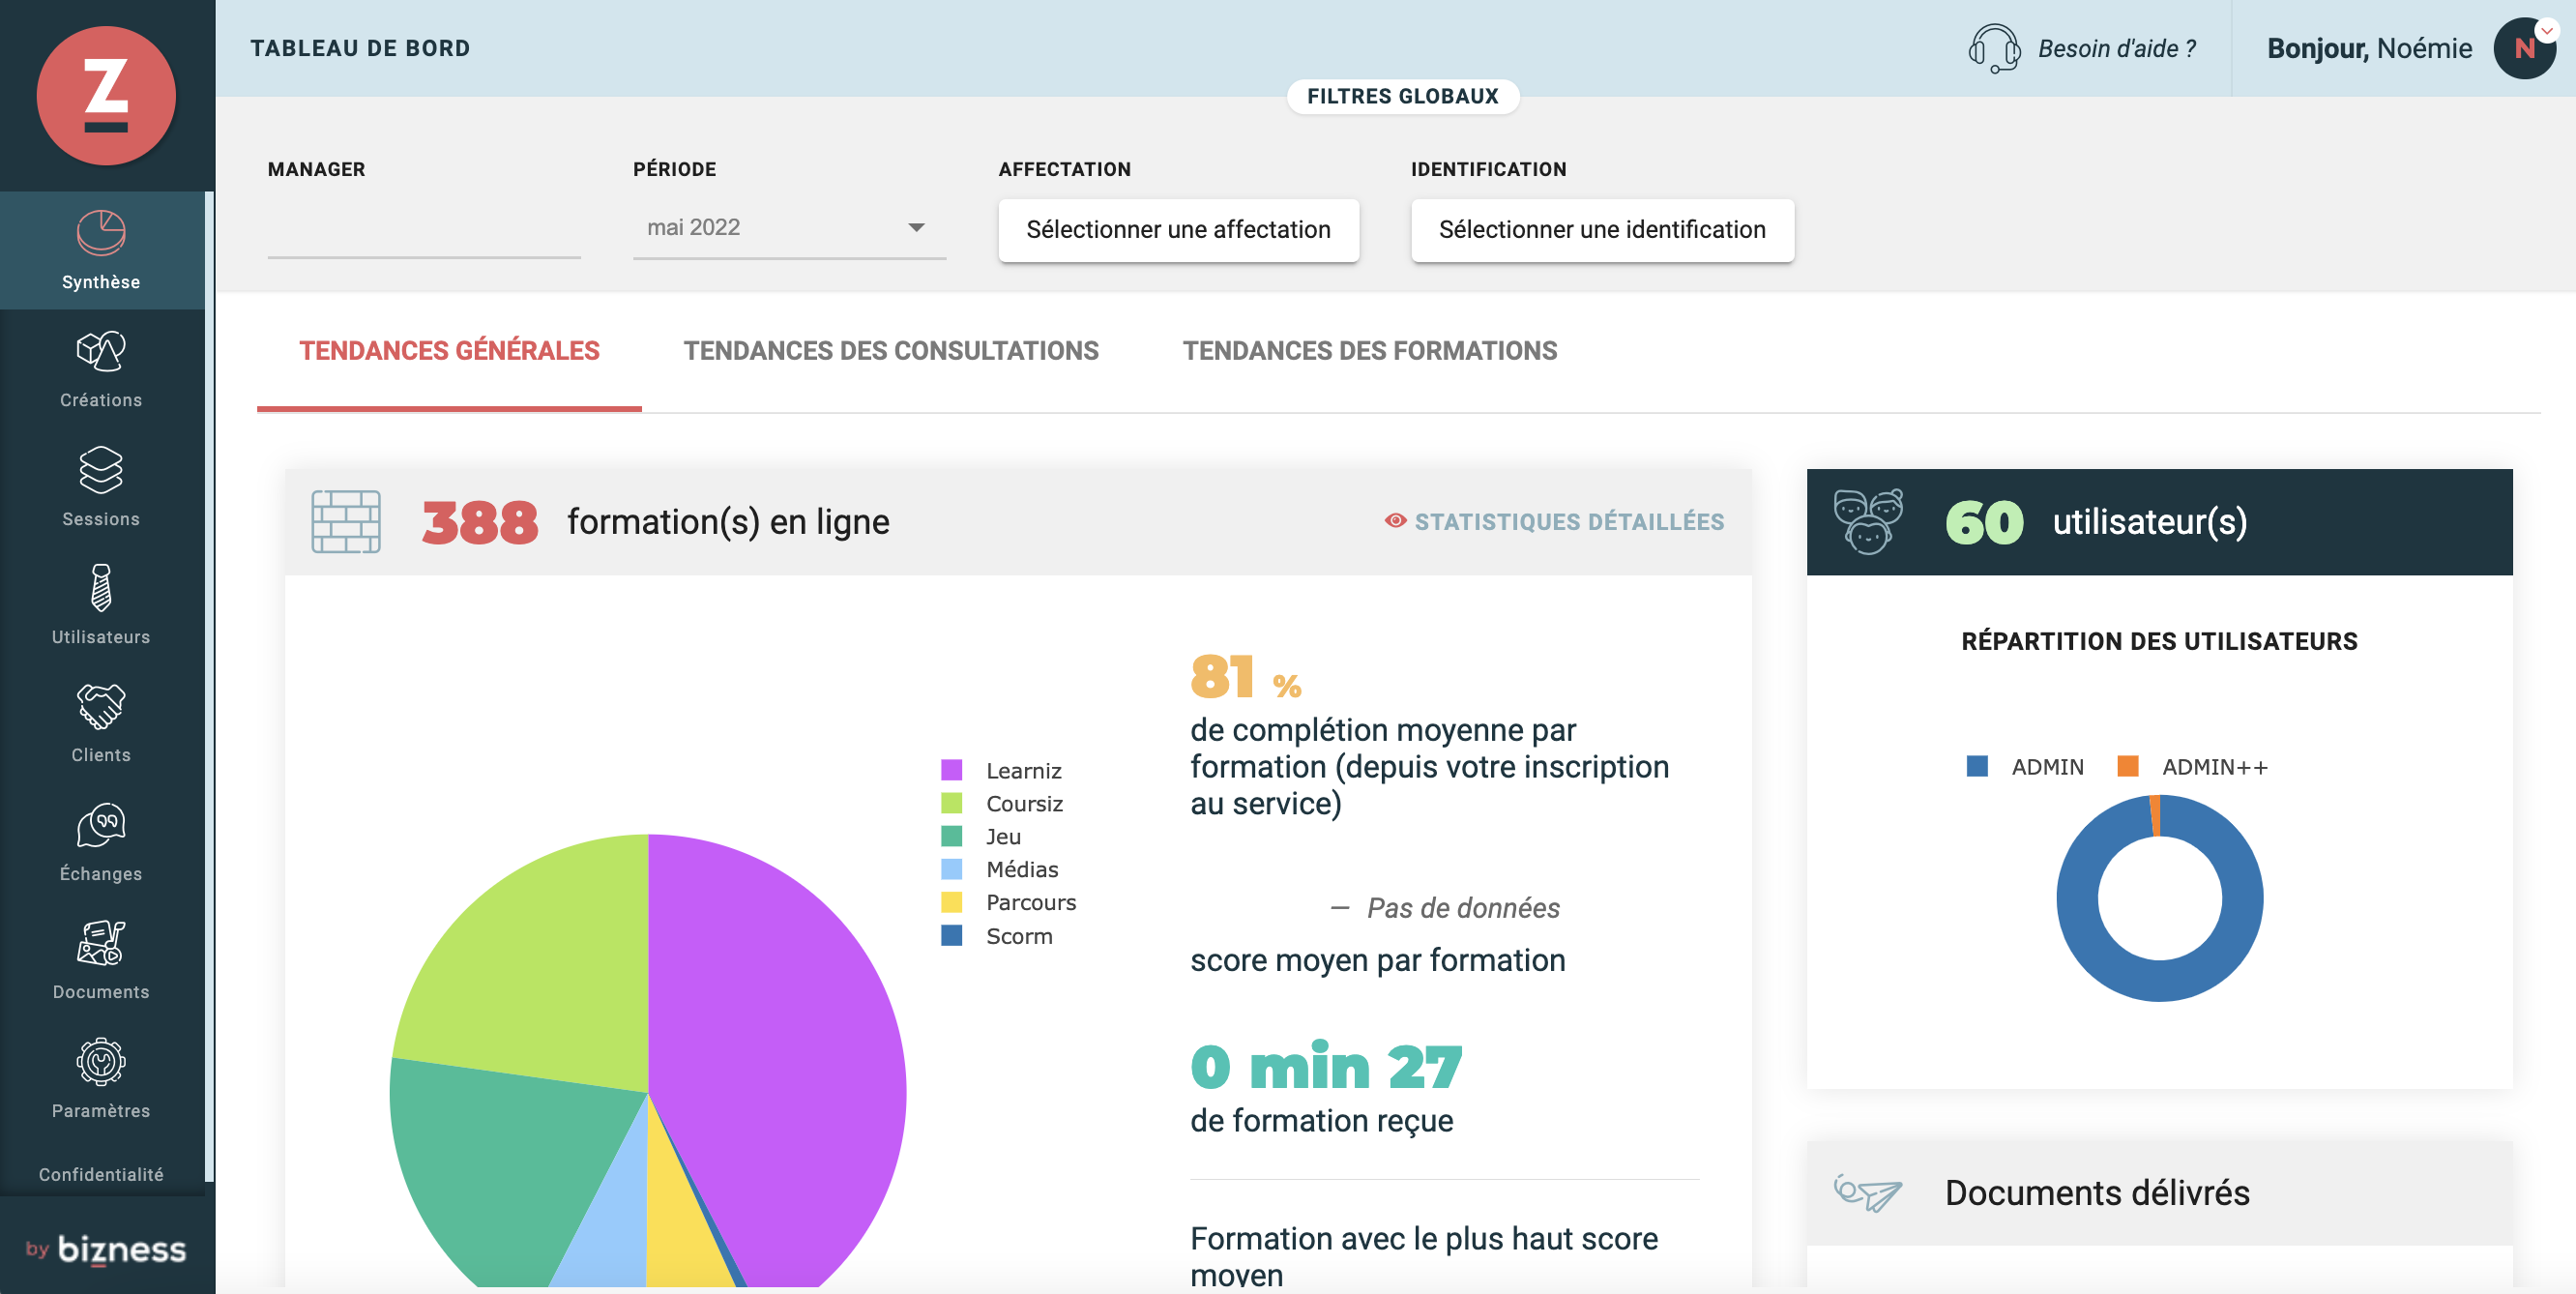2576x1294 pixels.
Task: Switch to the Tendances des consultations tab
Action: click(x=890, y=351)
